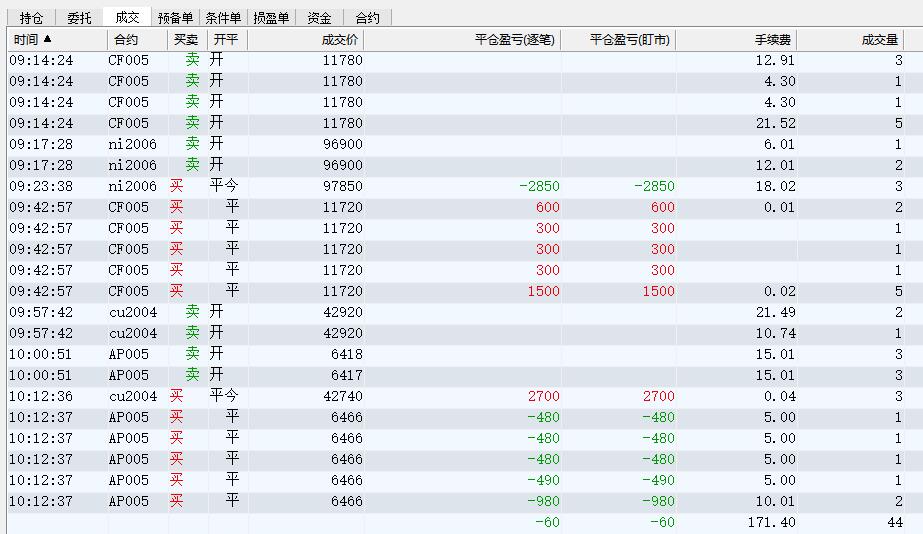Click the AP005 price 6418
Image resolution: width=923 pixels, height=534 pixels.
(x=347, y=354)
